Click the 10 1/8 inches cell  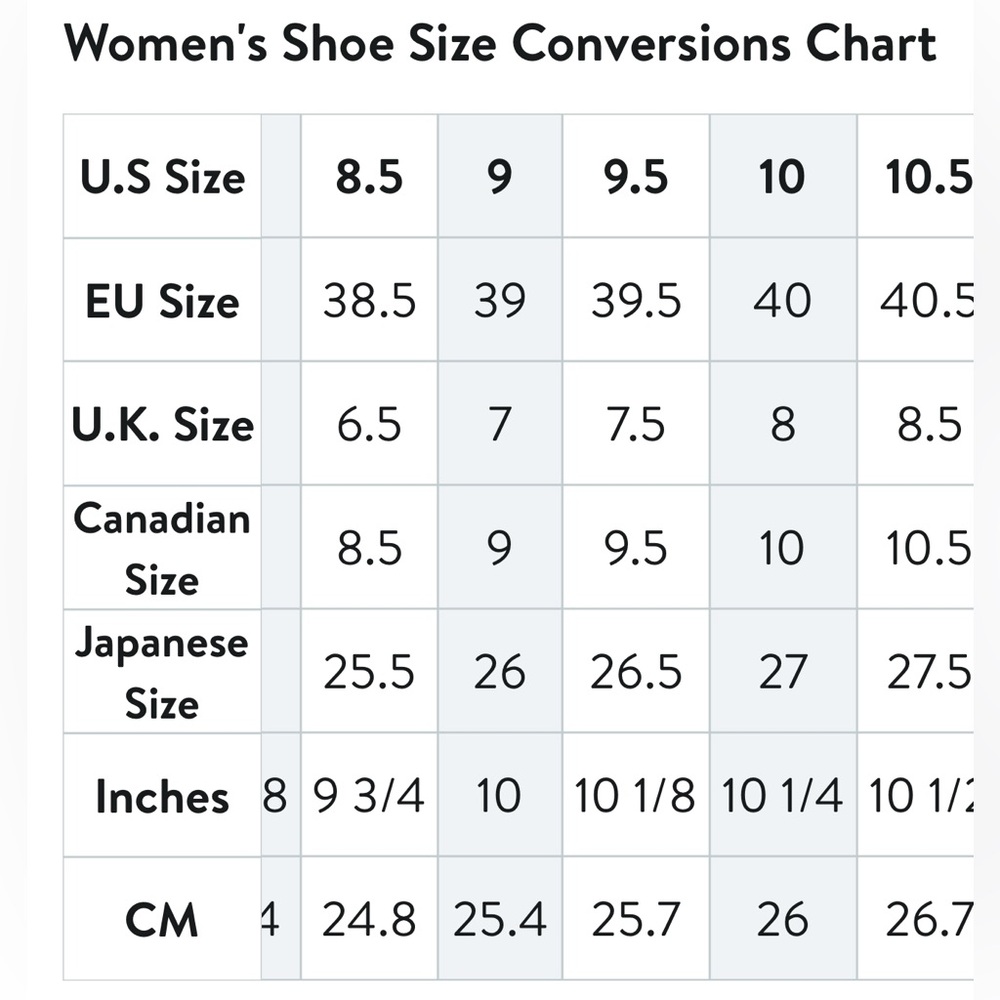coord(636,795)
